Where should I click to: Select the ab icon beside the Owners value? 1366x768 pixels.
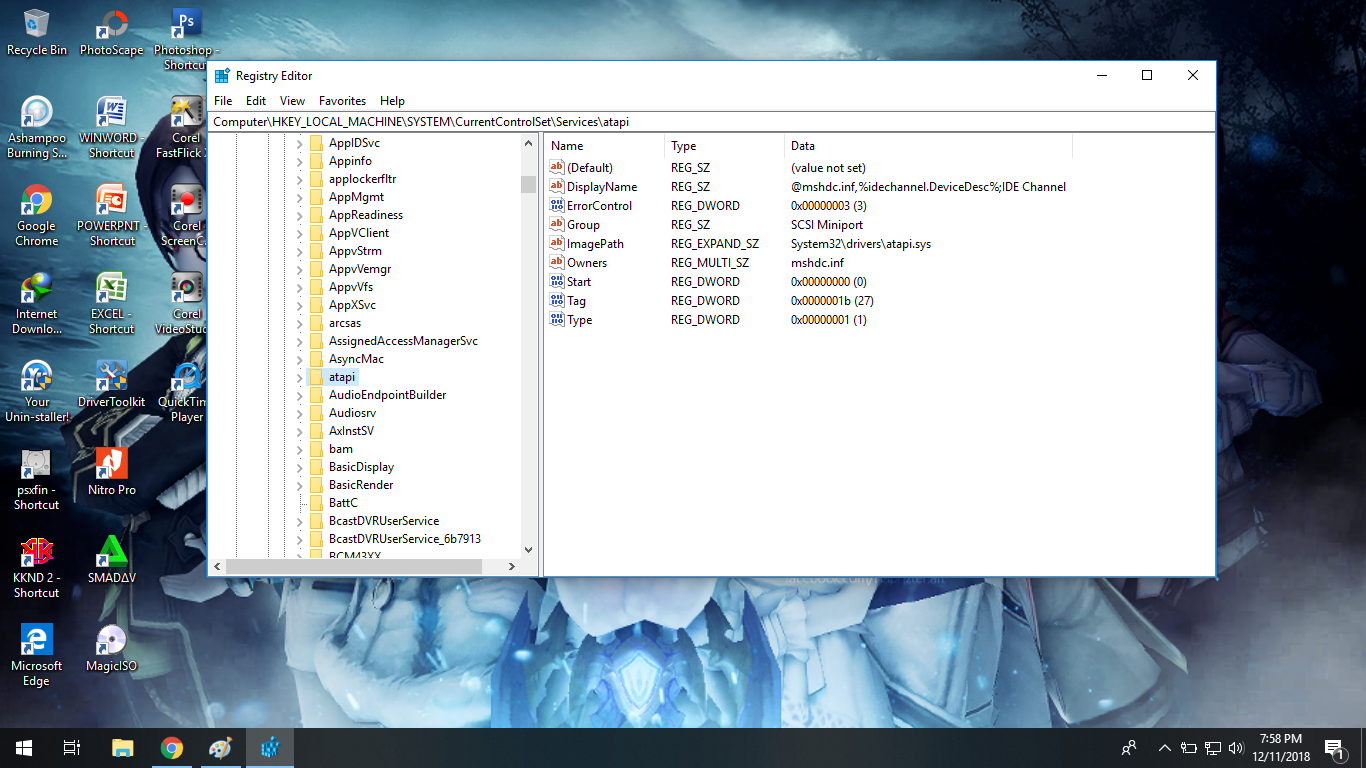pos(557,262)
